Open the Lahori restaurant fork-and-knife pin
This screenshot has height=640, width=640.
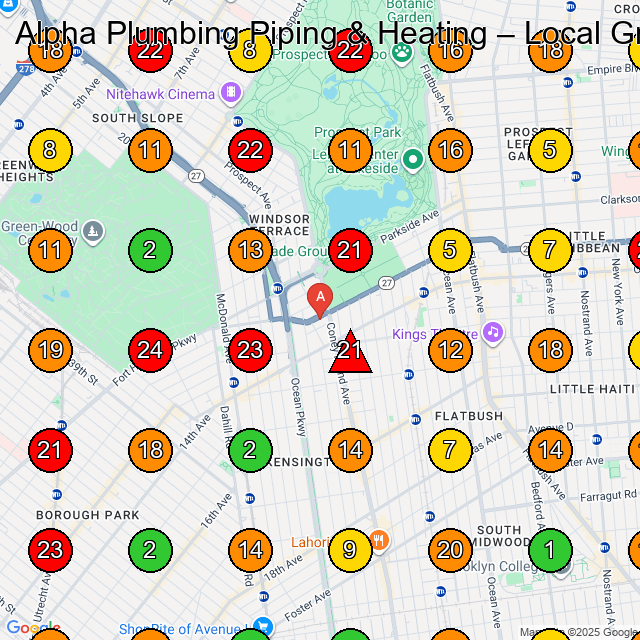tap(379, 542)
